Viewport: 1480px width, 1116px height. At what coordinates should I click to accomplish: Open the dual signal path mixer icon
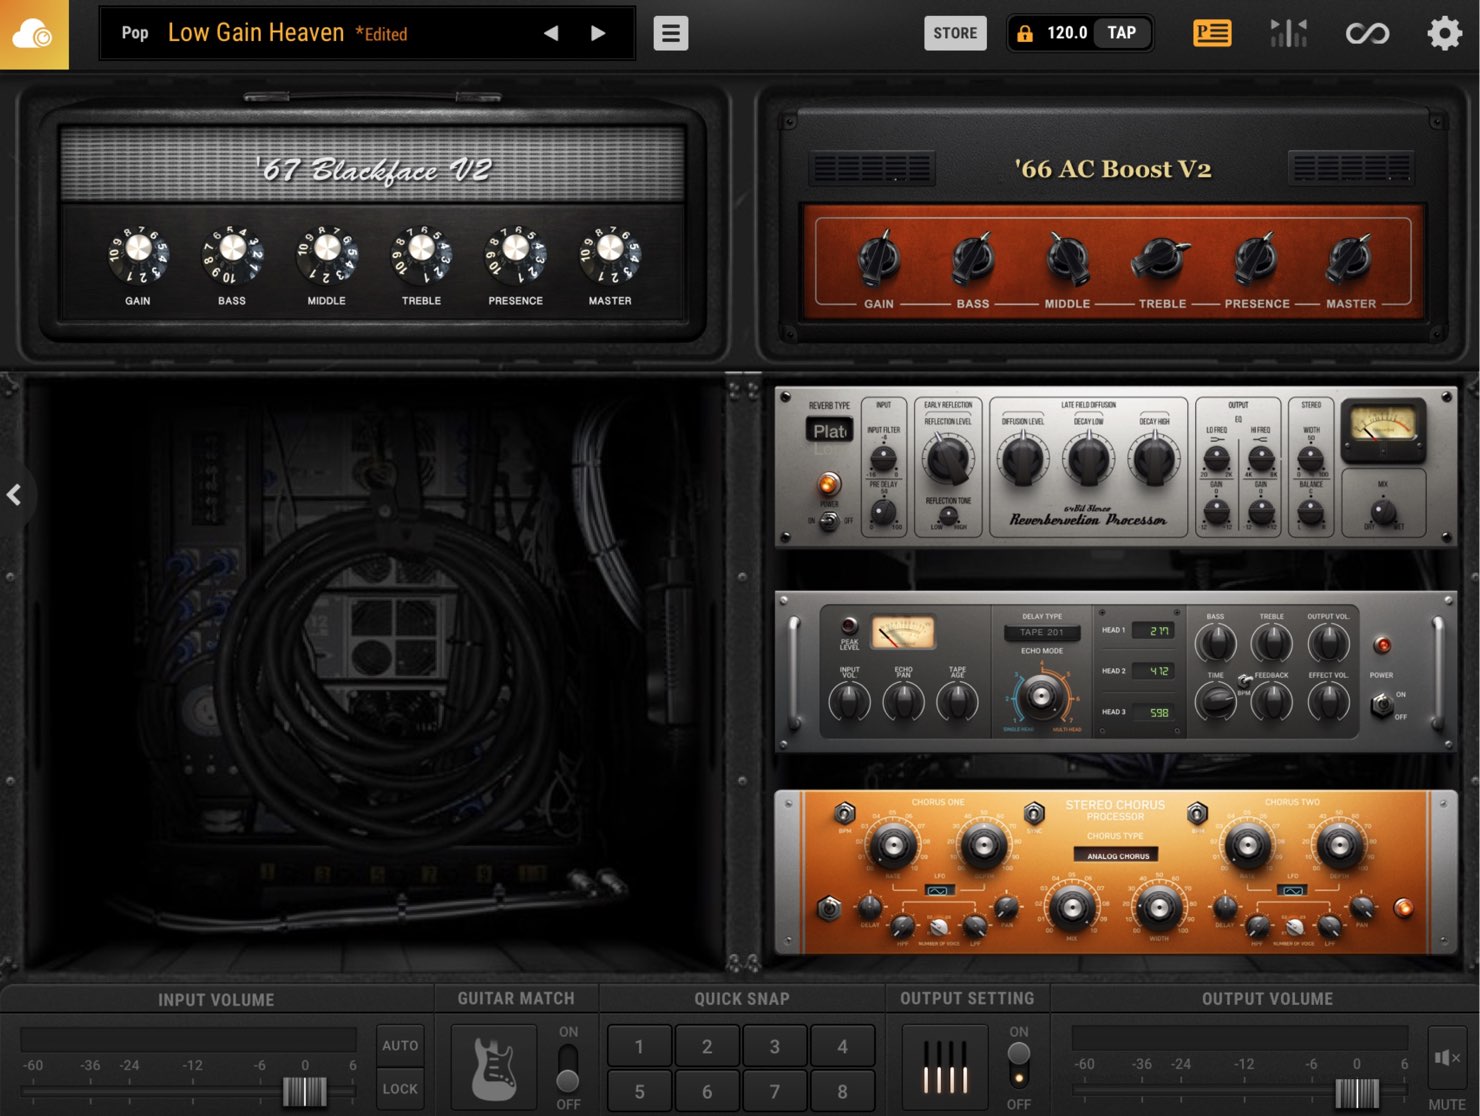[x=1289, y=33]
